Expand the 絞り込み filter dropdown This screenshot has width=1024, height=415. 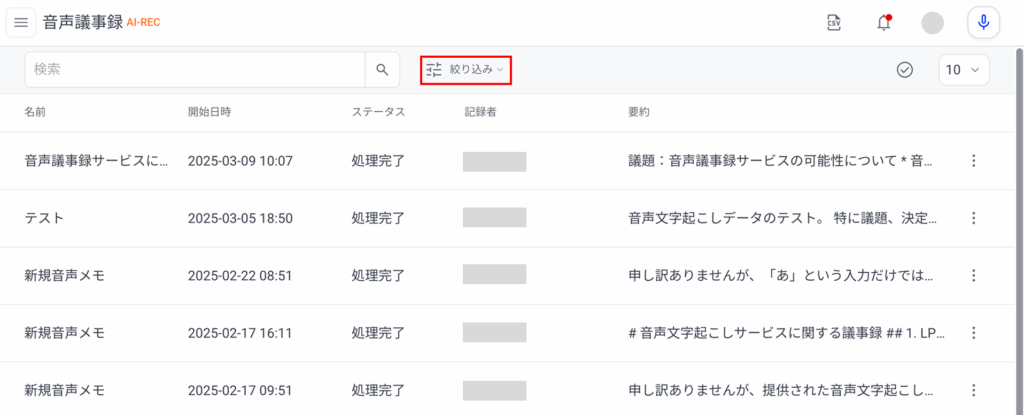pos(465,70)
